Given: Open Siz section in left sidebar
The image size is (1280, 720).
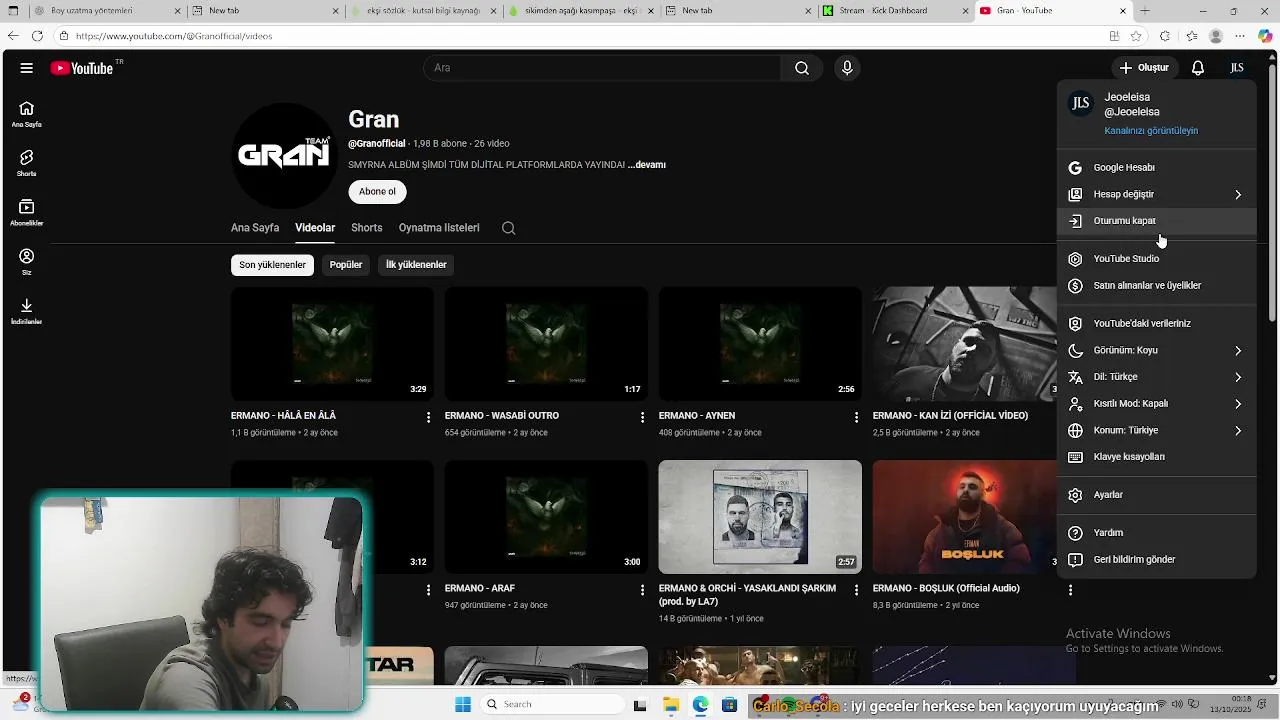Looking at the screenshot, I should pos(27,262).
